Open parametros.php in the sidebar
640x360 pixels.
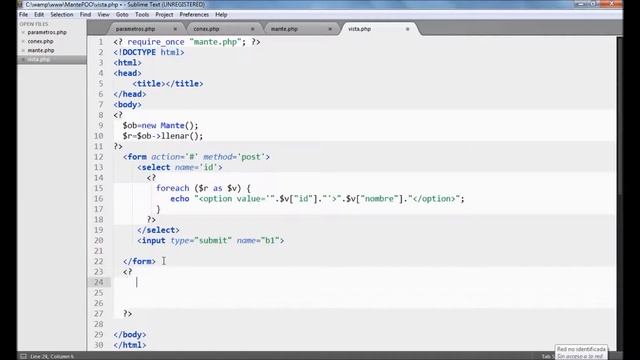coord(47,32)
